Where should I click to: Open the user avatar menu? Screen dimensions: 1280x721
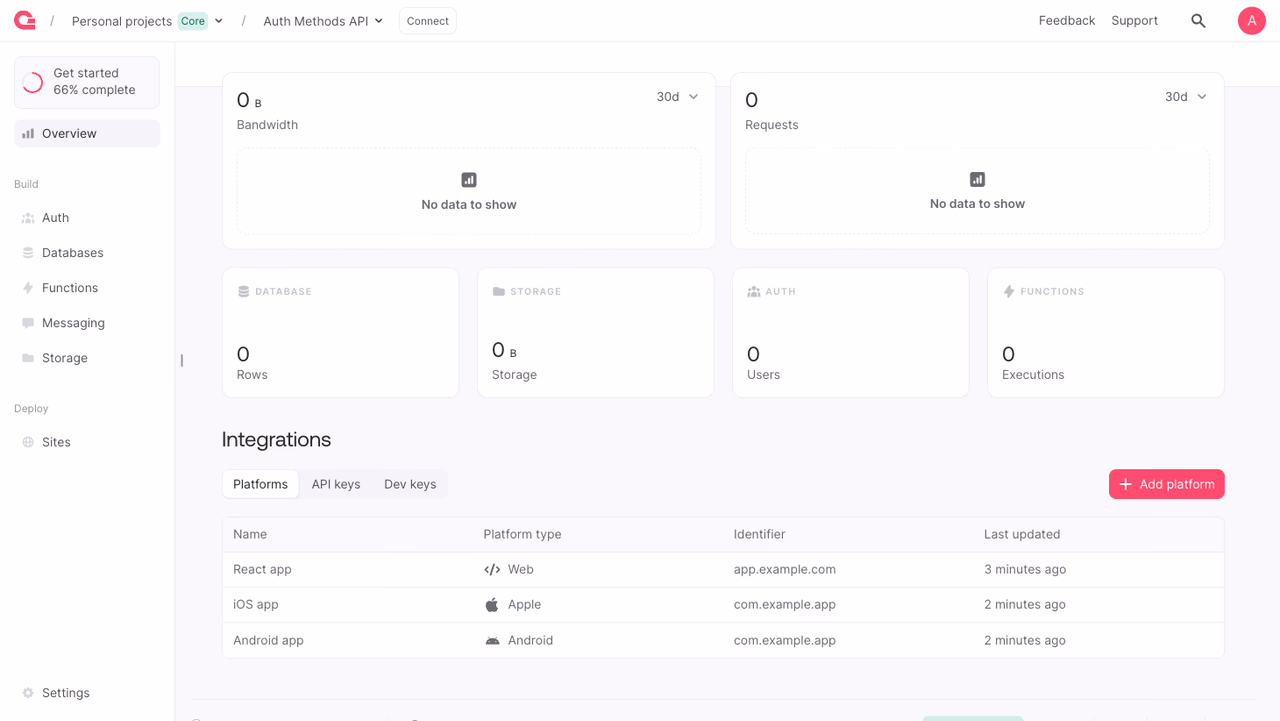pos(1251,21)
